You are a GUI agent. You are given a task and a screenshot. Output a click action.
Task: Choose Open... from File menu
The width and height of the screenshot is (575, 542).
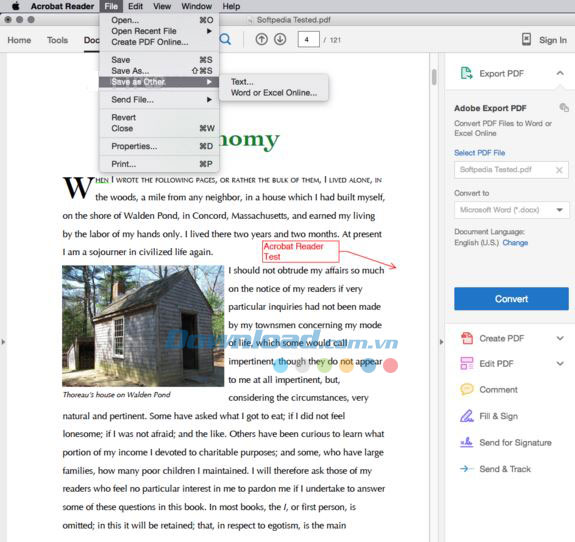click(159, 20)
